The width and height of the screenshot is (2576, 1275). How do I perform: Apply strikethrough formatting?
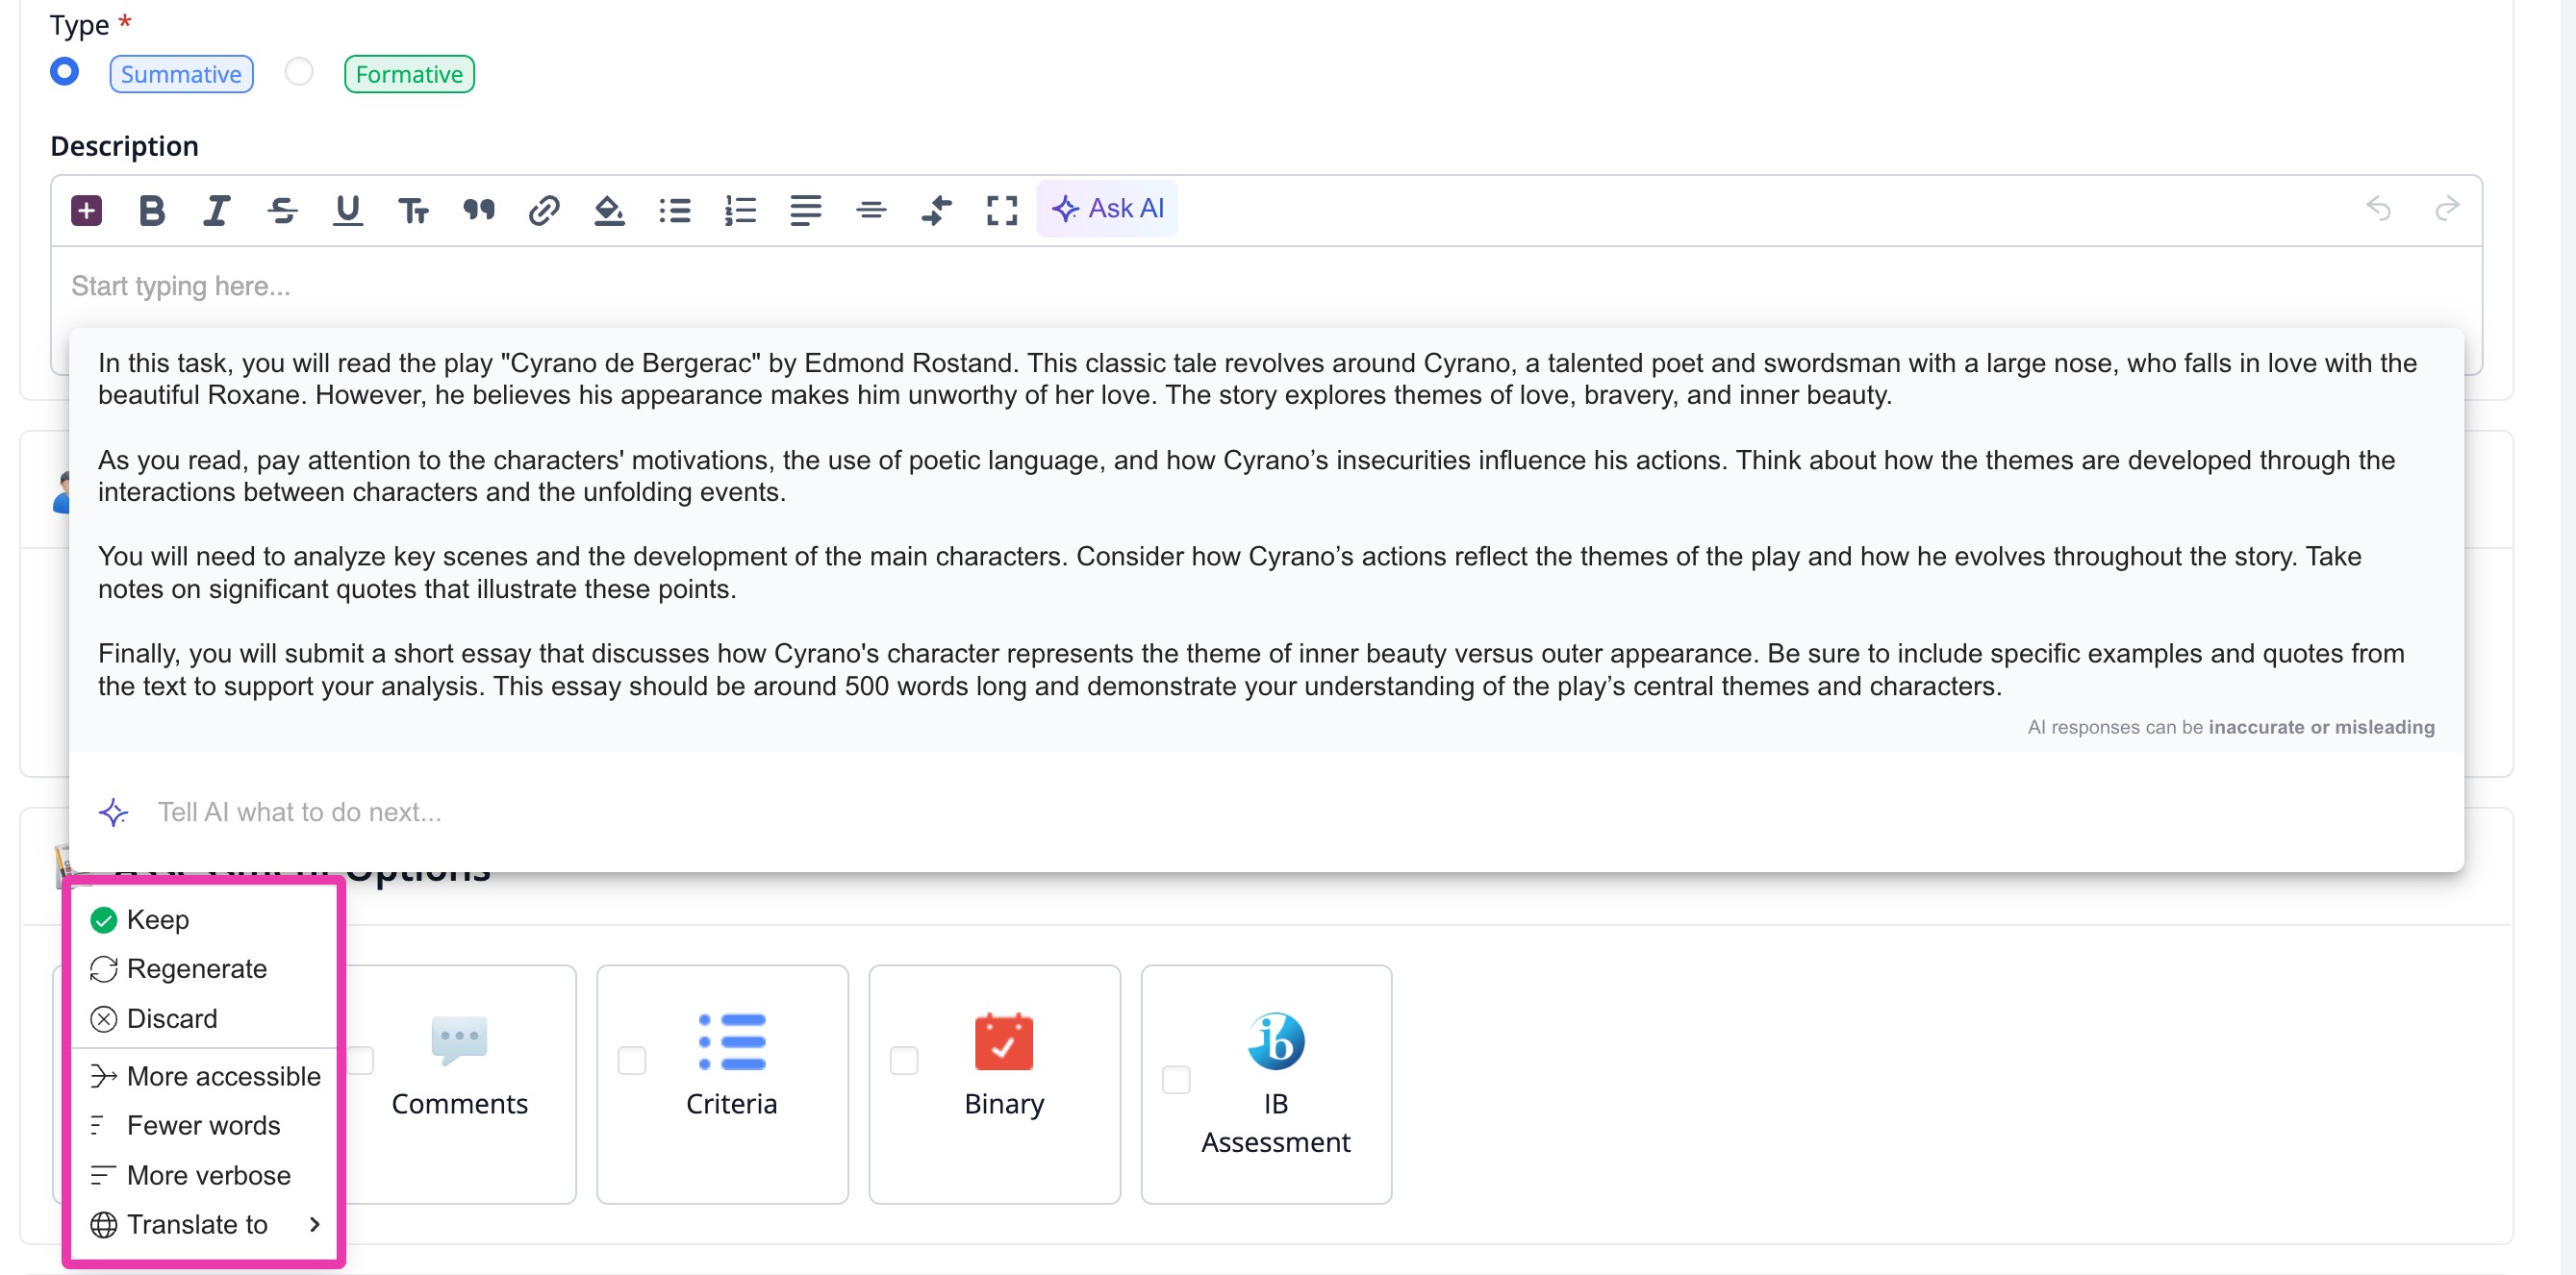pyautogui.click(x=283, y=209)
